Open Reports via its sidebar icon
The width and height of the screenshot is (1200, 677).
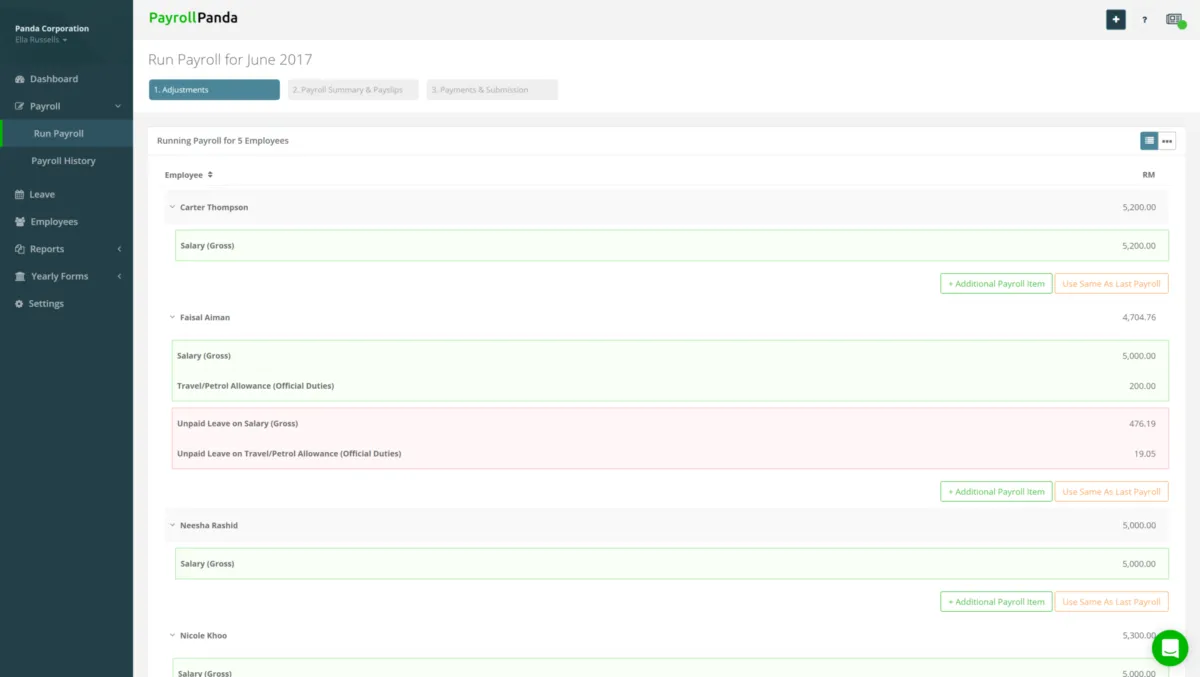(21, 248)
